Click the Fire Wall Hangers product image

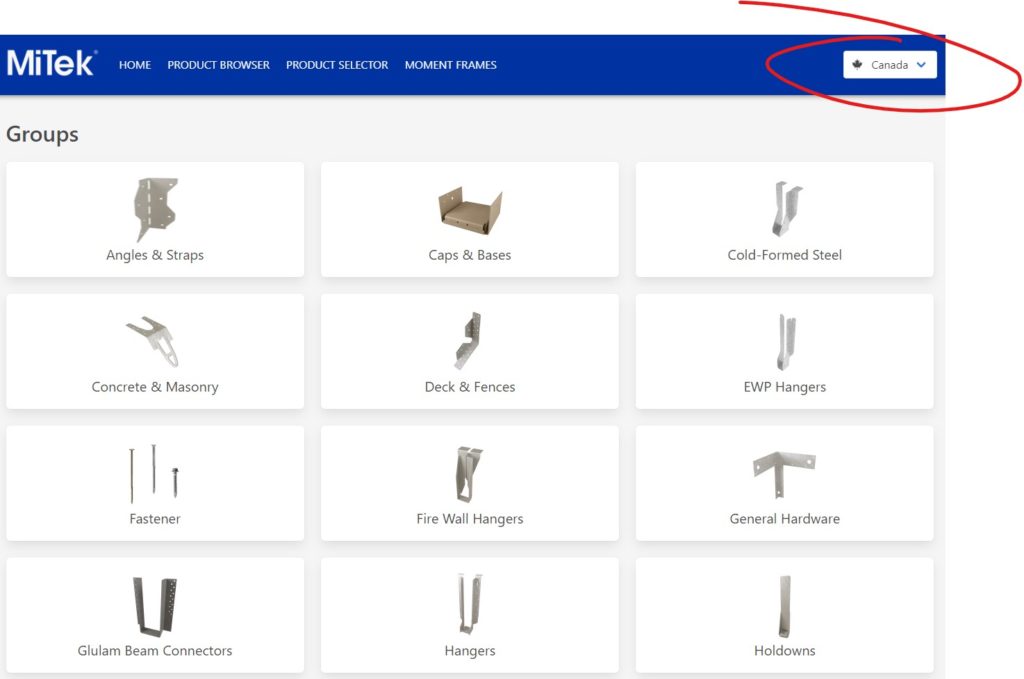click(x=469, y=474)
